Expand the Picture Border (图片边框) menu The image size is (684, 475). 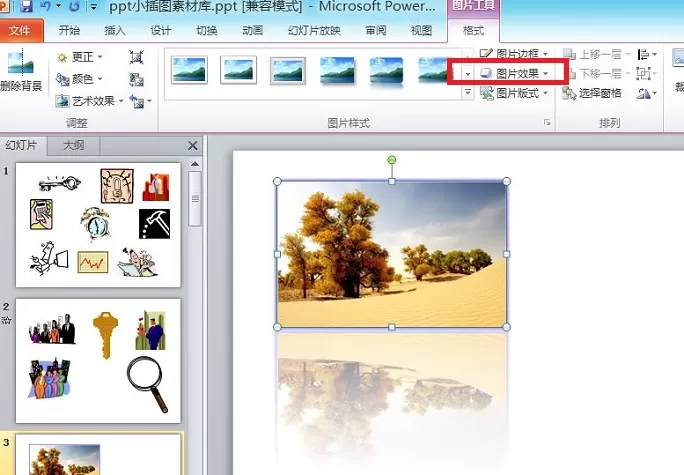point(514,54)
